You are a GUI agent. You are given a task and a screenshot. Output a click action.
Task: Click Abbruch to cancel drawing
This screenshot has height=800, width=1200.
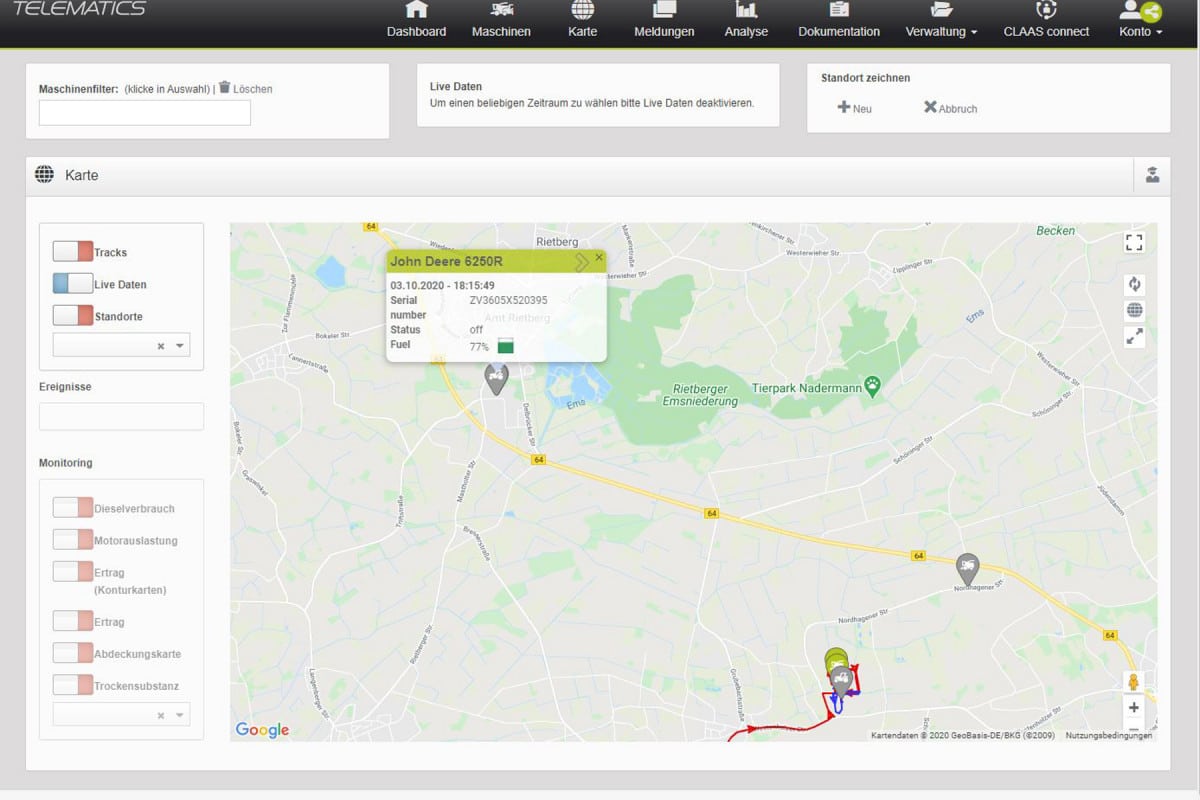click(958, 109)
